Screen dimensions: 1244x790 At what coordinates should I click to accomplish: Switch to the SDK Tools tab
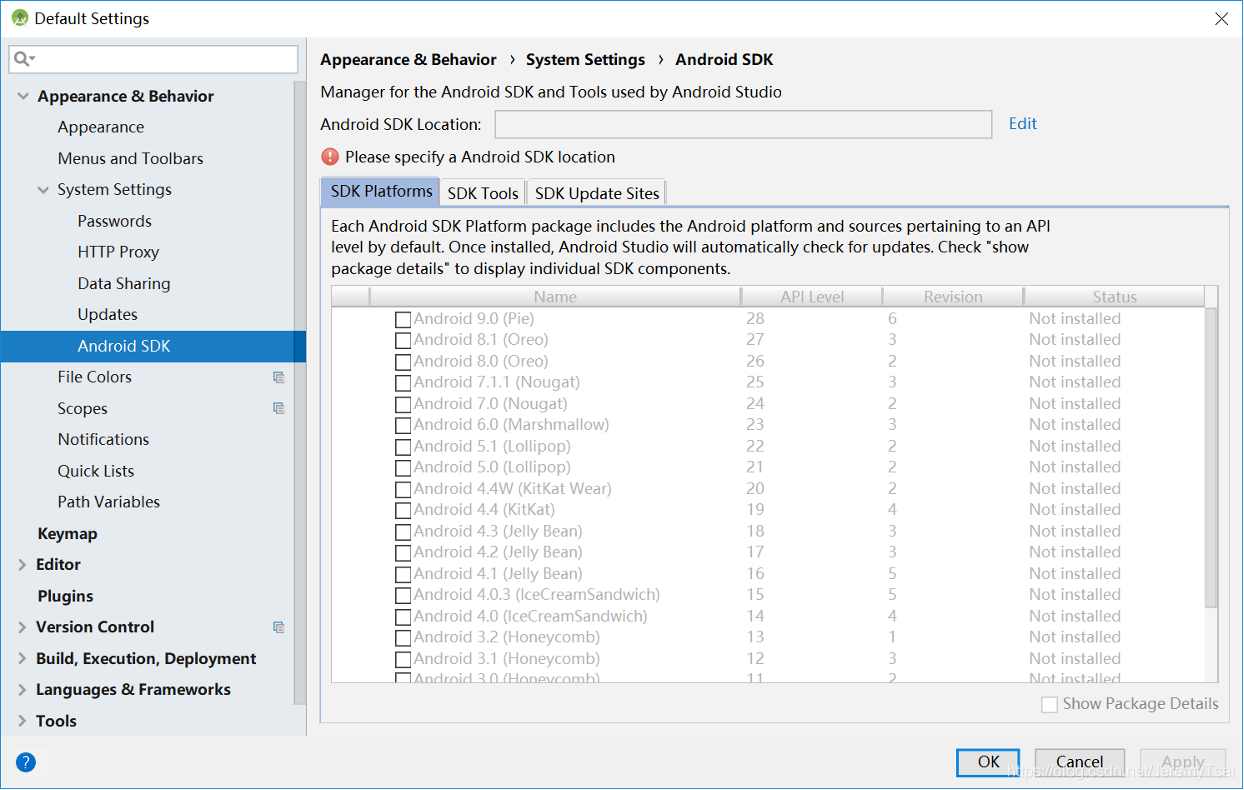(483, 193)
